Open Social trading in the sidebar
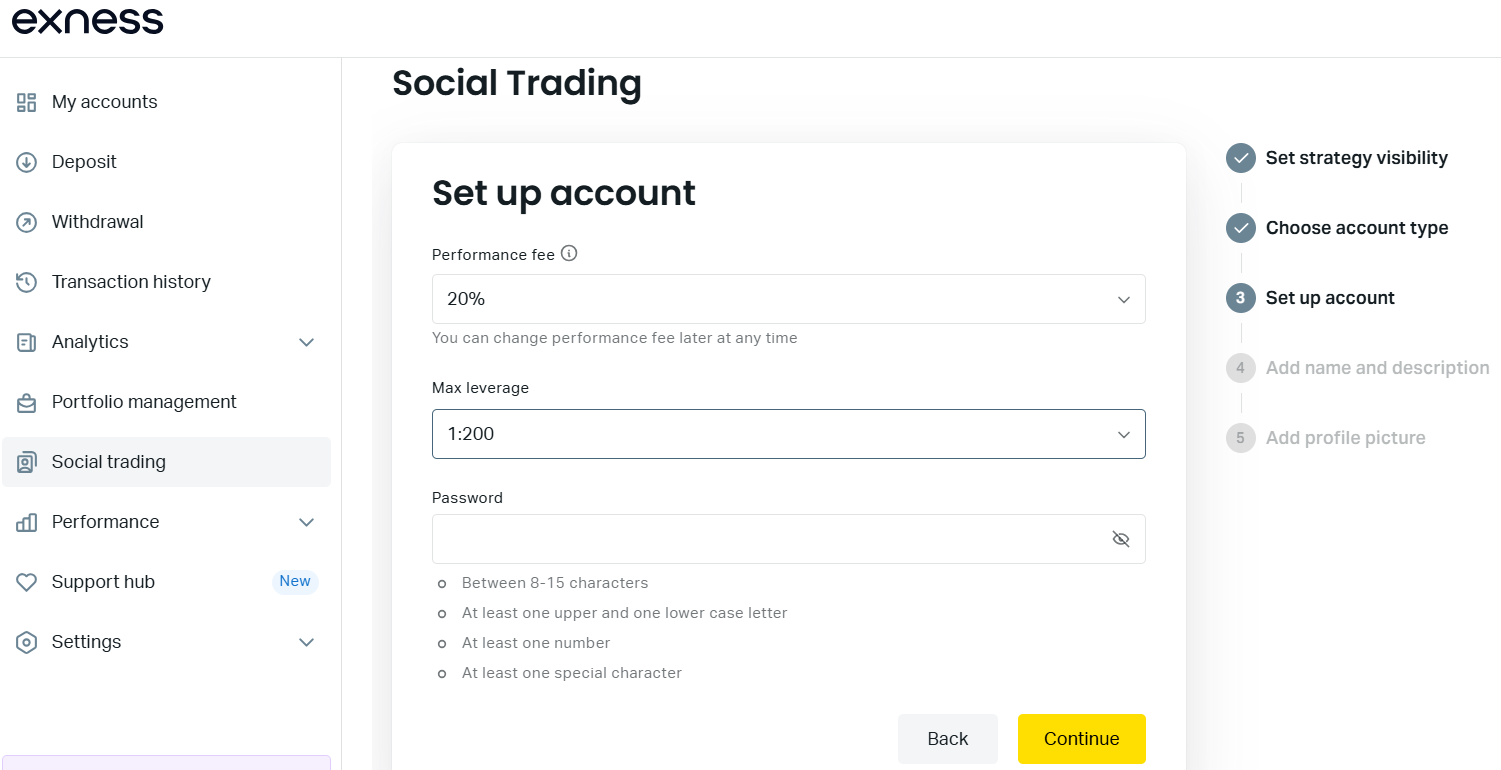 click(x=109, y=462)
